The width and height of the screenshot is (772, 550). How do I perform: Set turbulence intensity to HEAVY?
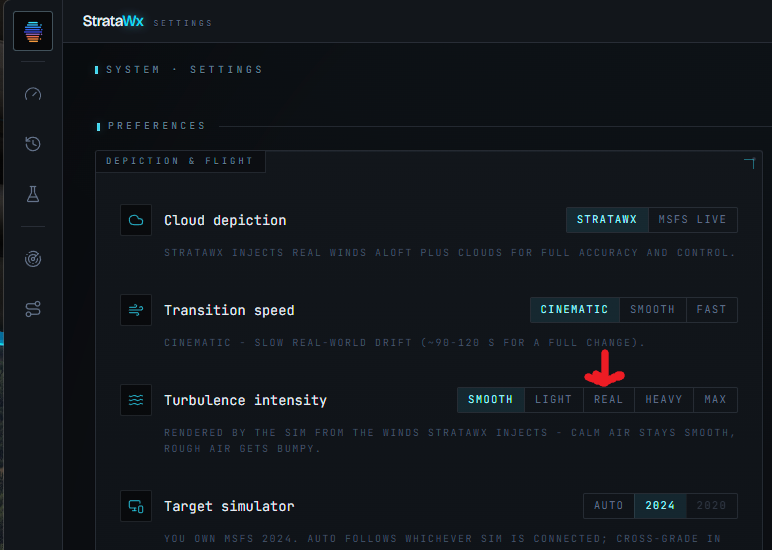click(664, 400)
